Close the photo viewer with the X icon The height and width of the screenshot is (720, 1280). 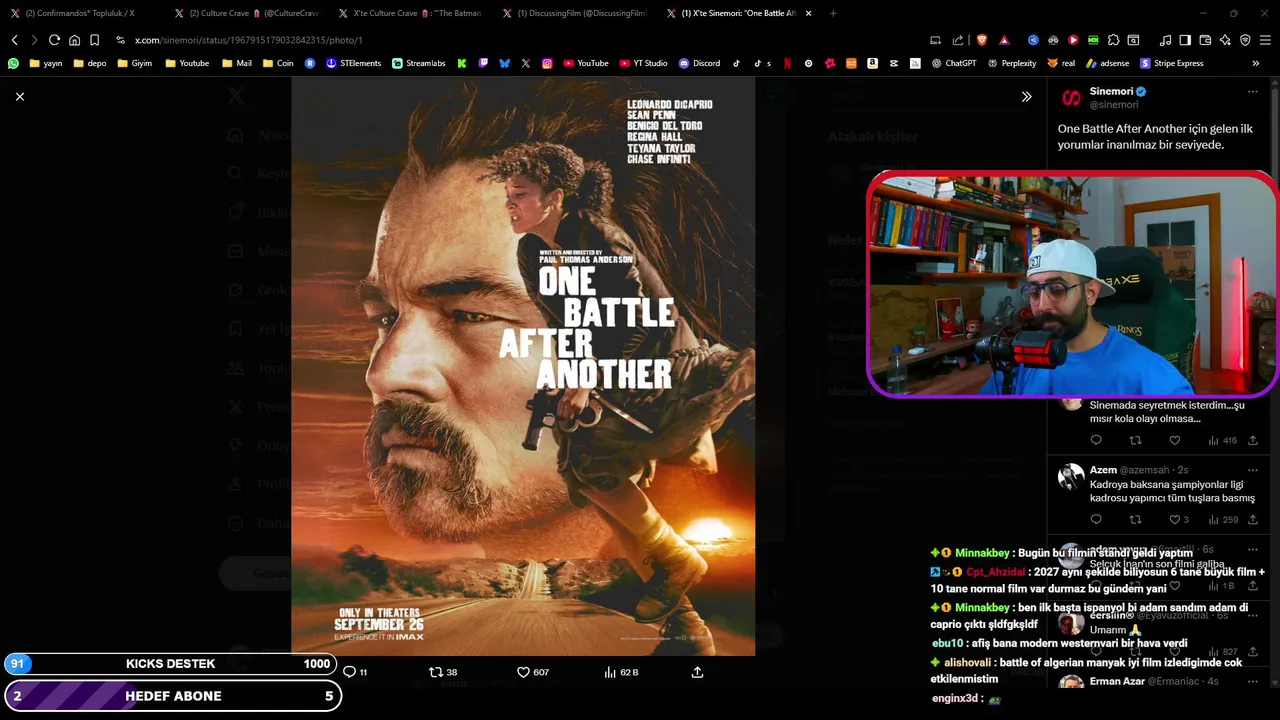pos(20,96)
